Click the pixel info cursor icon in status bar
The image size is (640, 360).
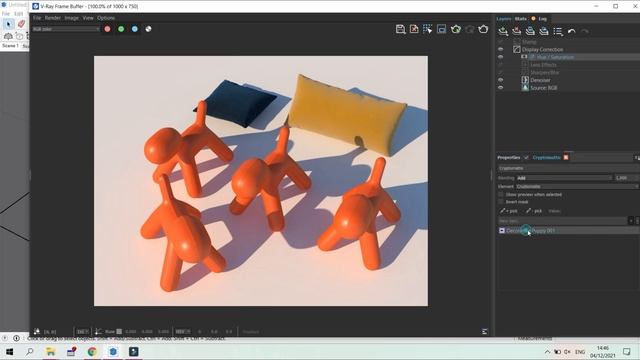point(37,331)
